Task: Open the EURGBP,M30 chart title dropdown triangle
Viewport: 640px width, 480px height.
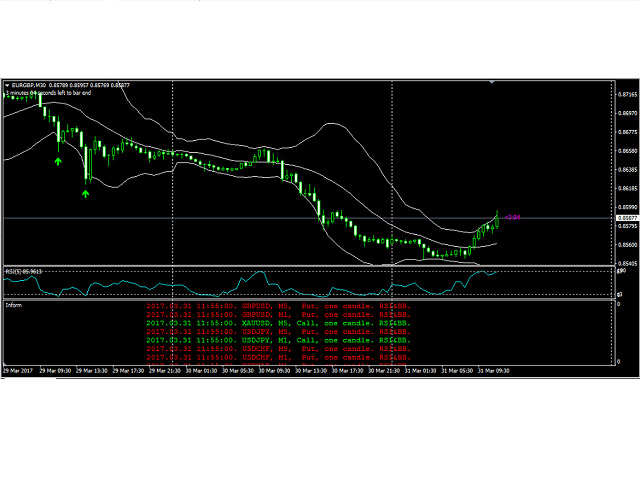Action: (7, 85)
